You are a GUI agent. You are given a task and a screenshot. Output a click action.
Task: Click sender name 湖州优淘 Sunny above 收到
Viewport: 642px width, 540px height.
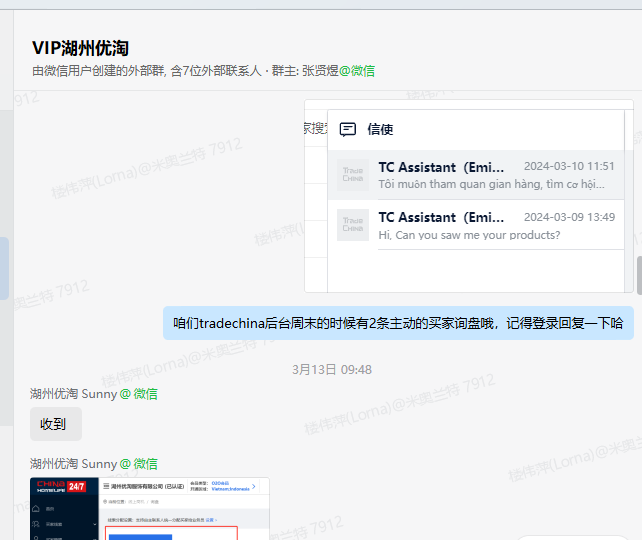point(73,394)
